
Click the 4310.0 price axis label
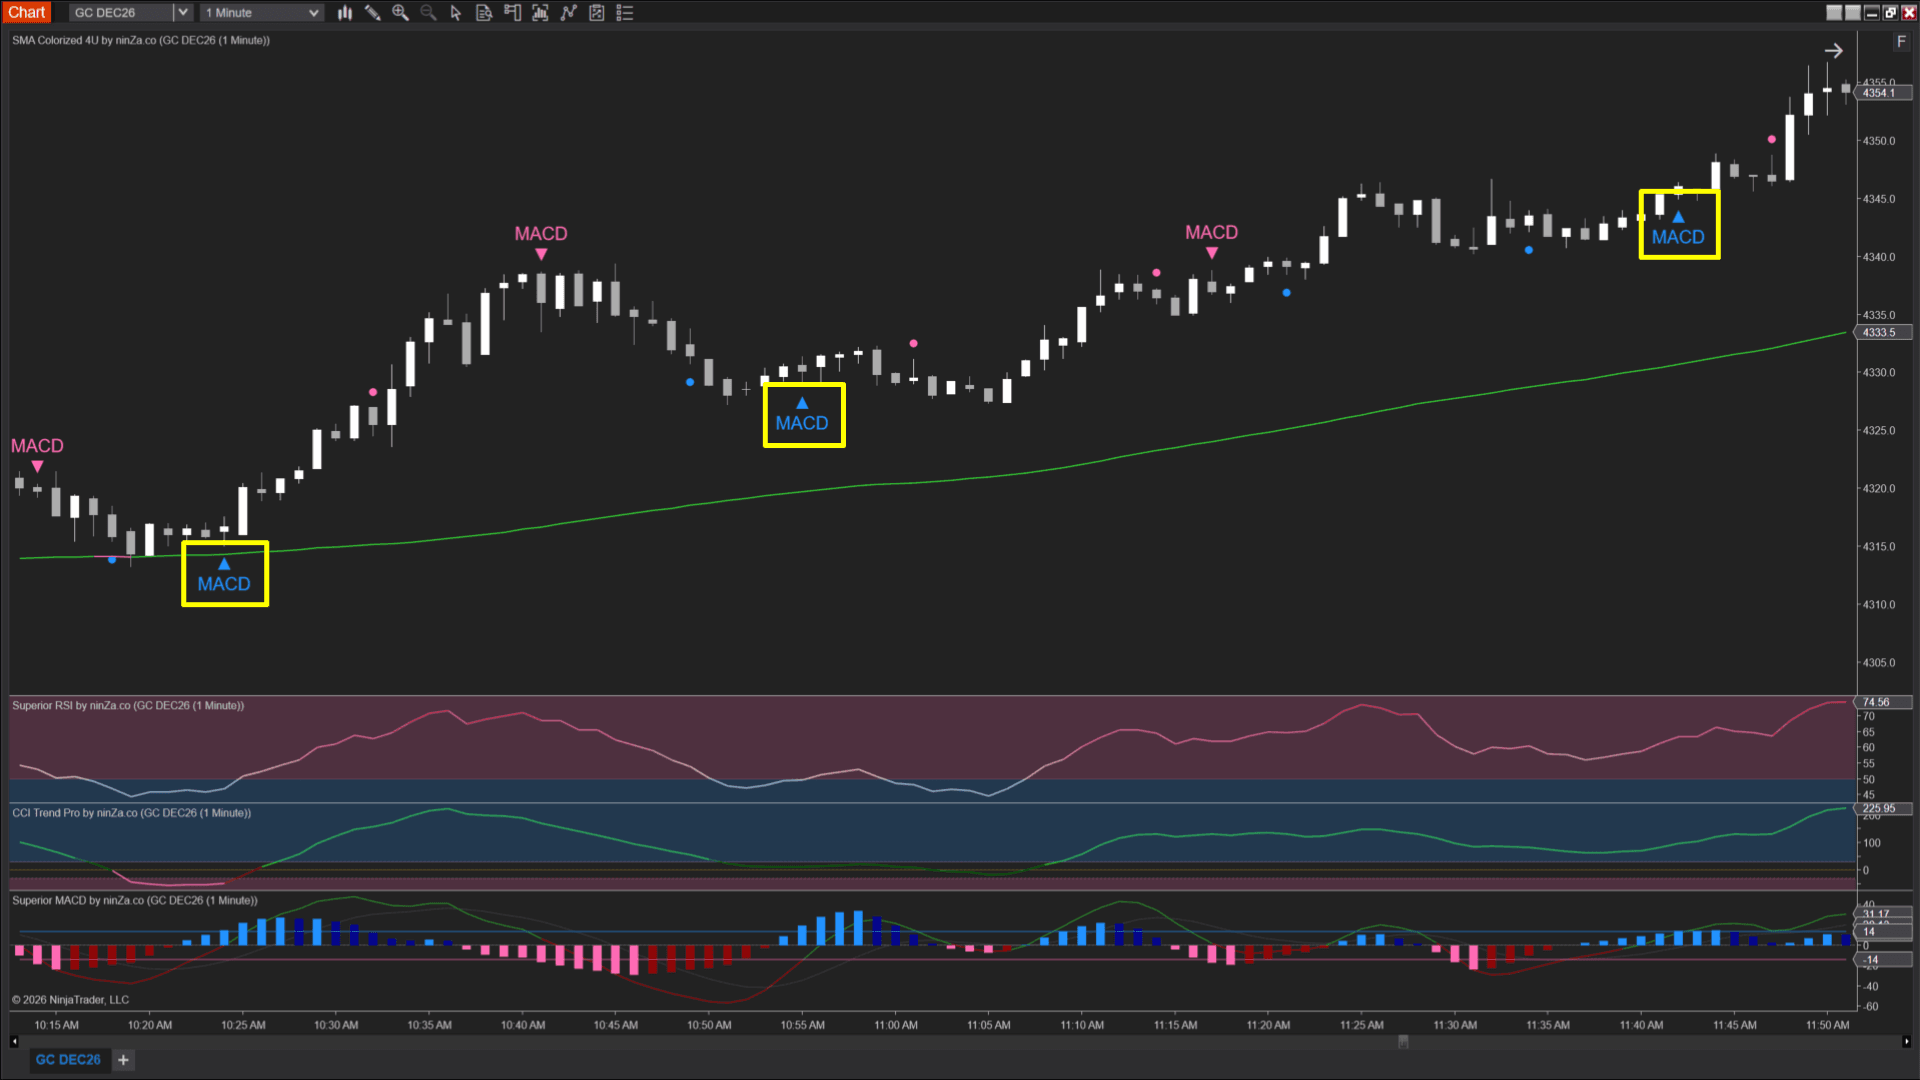1878,605
